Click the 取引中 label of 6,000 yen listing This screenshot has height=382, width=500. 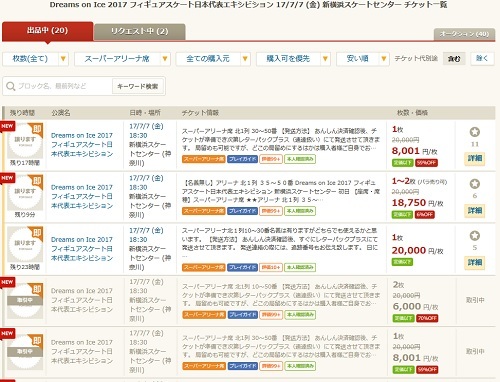pyautogui.click(x=475, y=300)
